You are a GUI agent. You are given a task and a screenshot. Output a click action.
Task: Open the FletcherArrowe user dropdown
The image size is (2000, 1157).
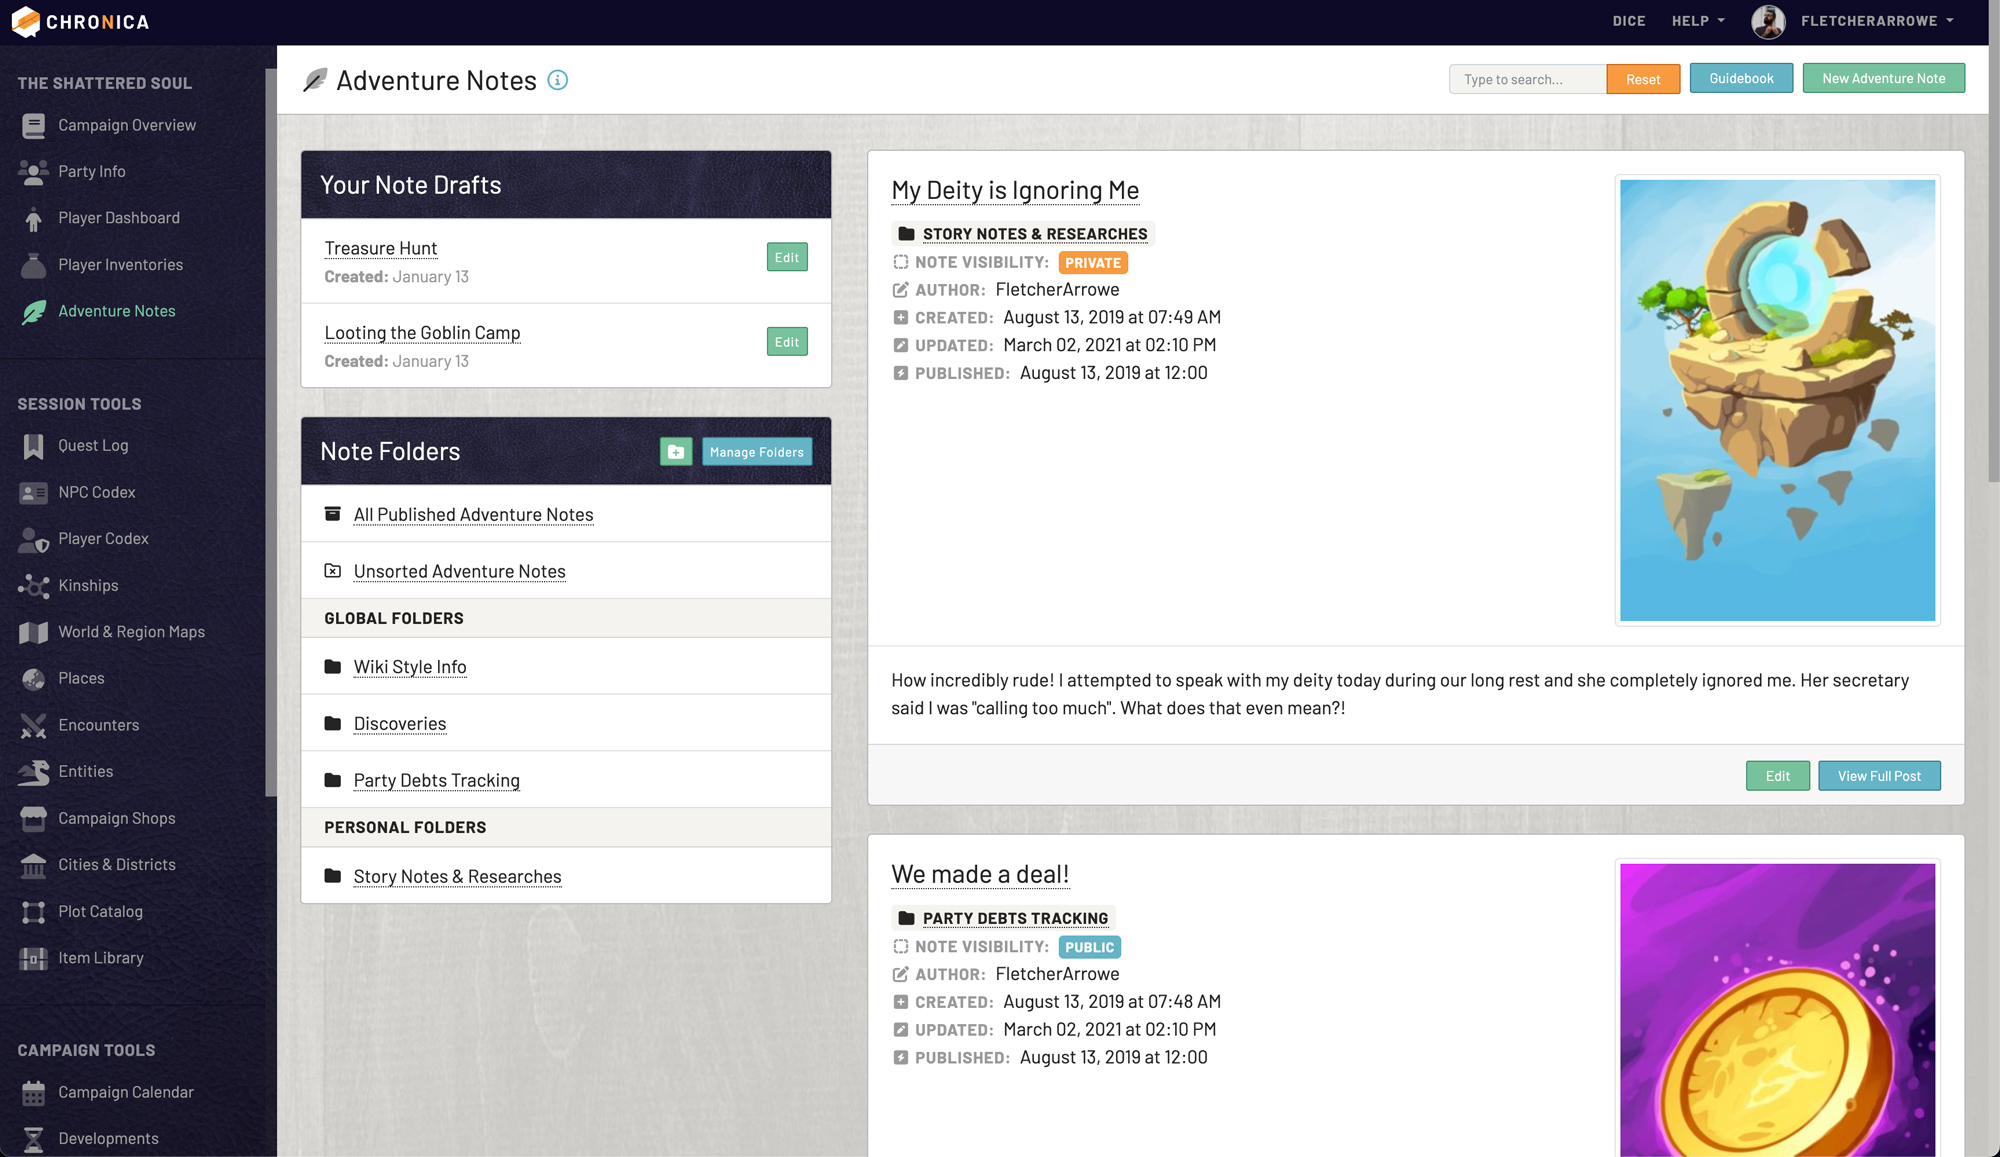pyautogui.click(x=1876, y=21)
